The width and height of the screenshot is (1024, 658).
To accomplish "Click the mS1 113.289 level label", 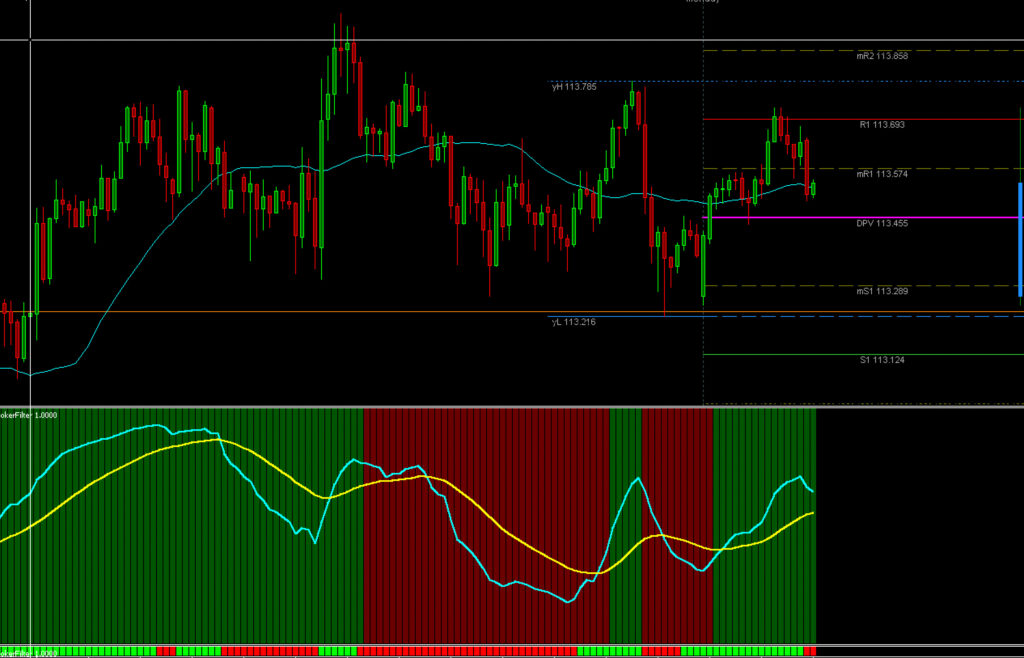I will 882,291.
